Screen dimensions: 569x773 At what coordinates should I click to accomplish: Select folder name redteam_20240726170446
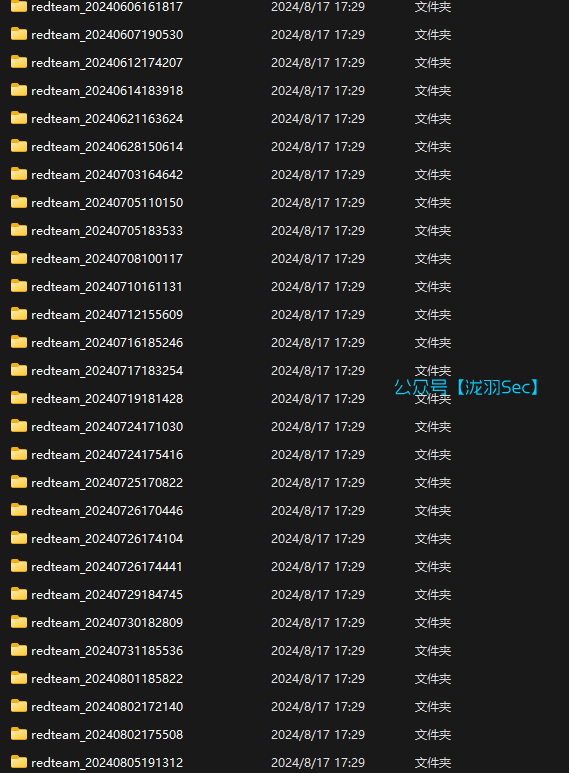[x=107, y=511]
